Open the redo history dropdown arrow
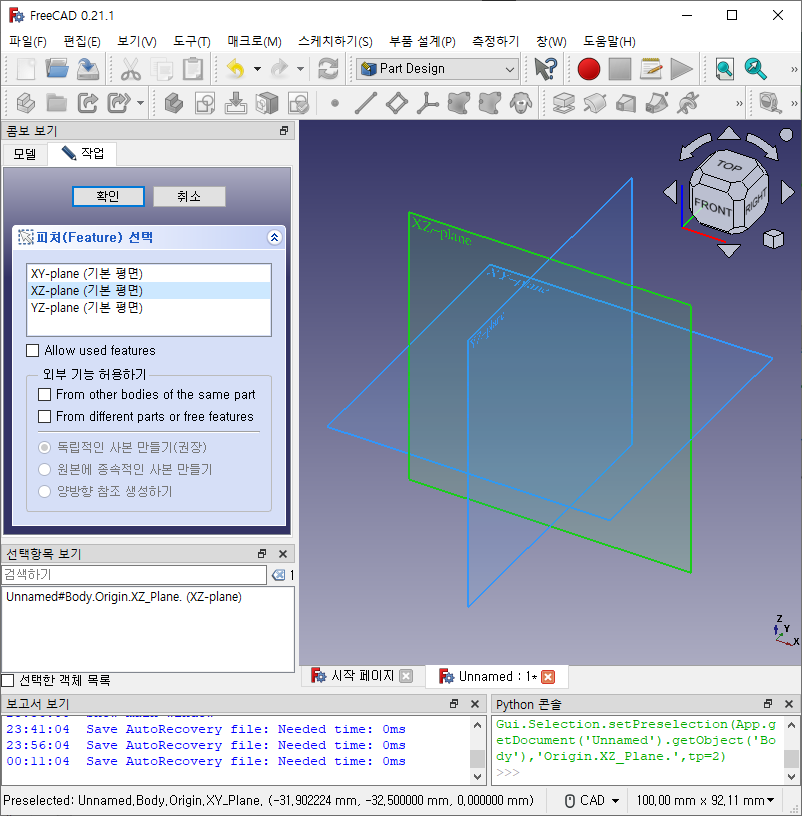The width and height of the screenshot is (802, 816). coord(300,69)
